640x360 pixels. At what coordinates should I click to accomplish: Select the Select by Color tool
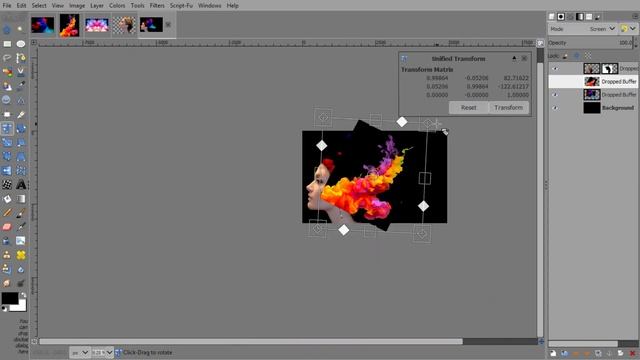click(7, 72)
